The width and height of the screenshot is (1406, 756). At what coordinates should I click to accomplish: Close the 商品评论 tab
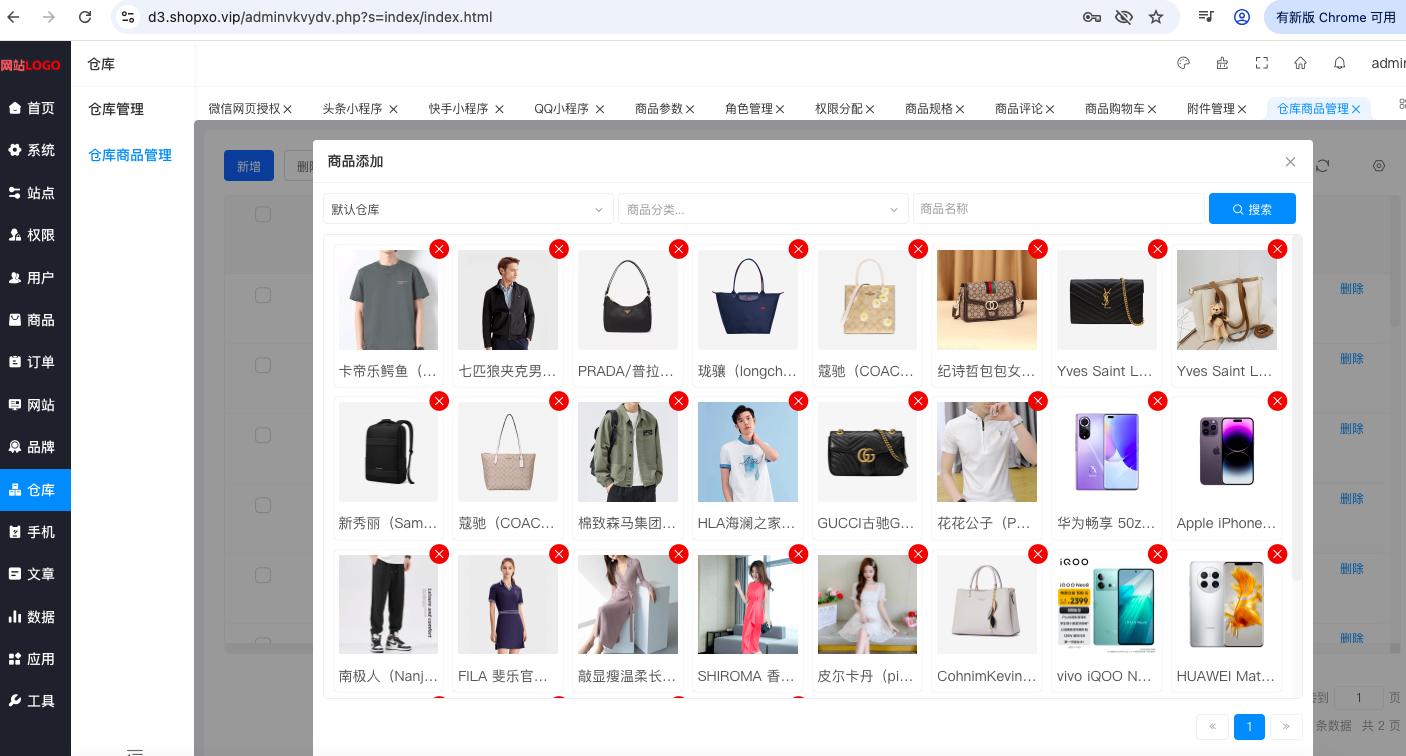[1050, 109]
